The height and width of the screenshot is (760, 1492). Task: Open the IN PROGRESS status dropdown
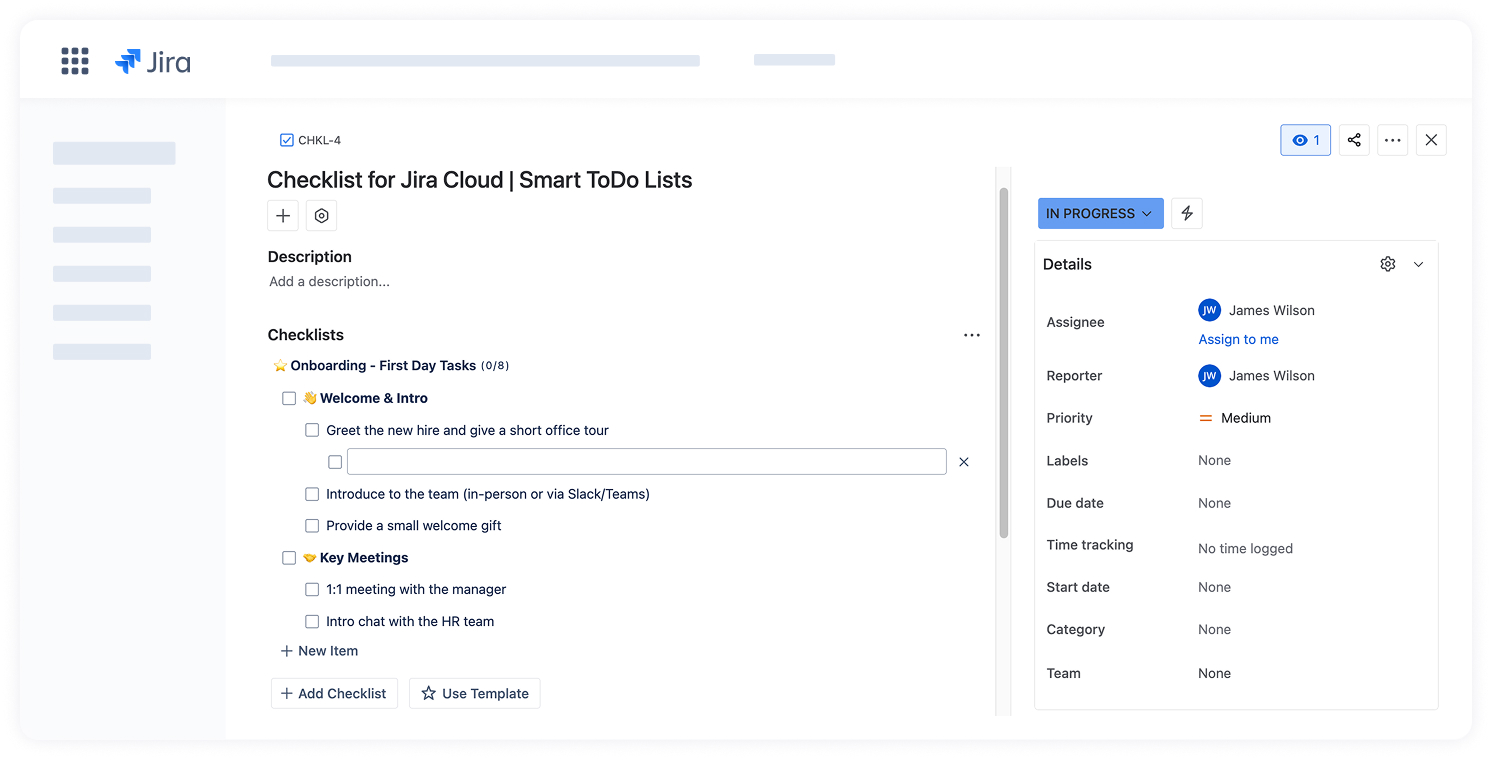(1100, 213)
